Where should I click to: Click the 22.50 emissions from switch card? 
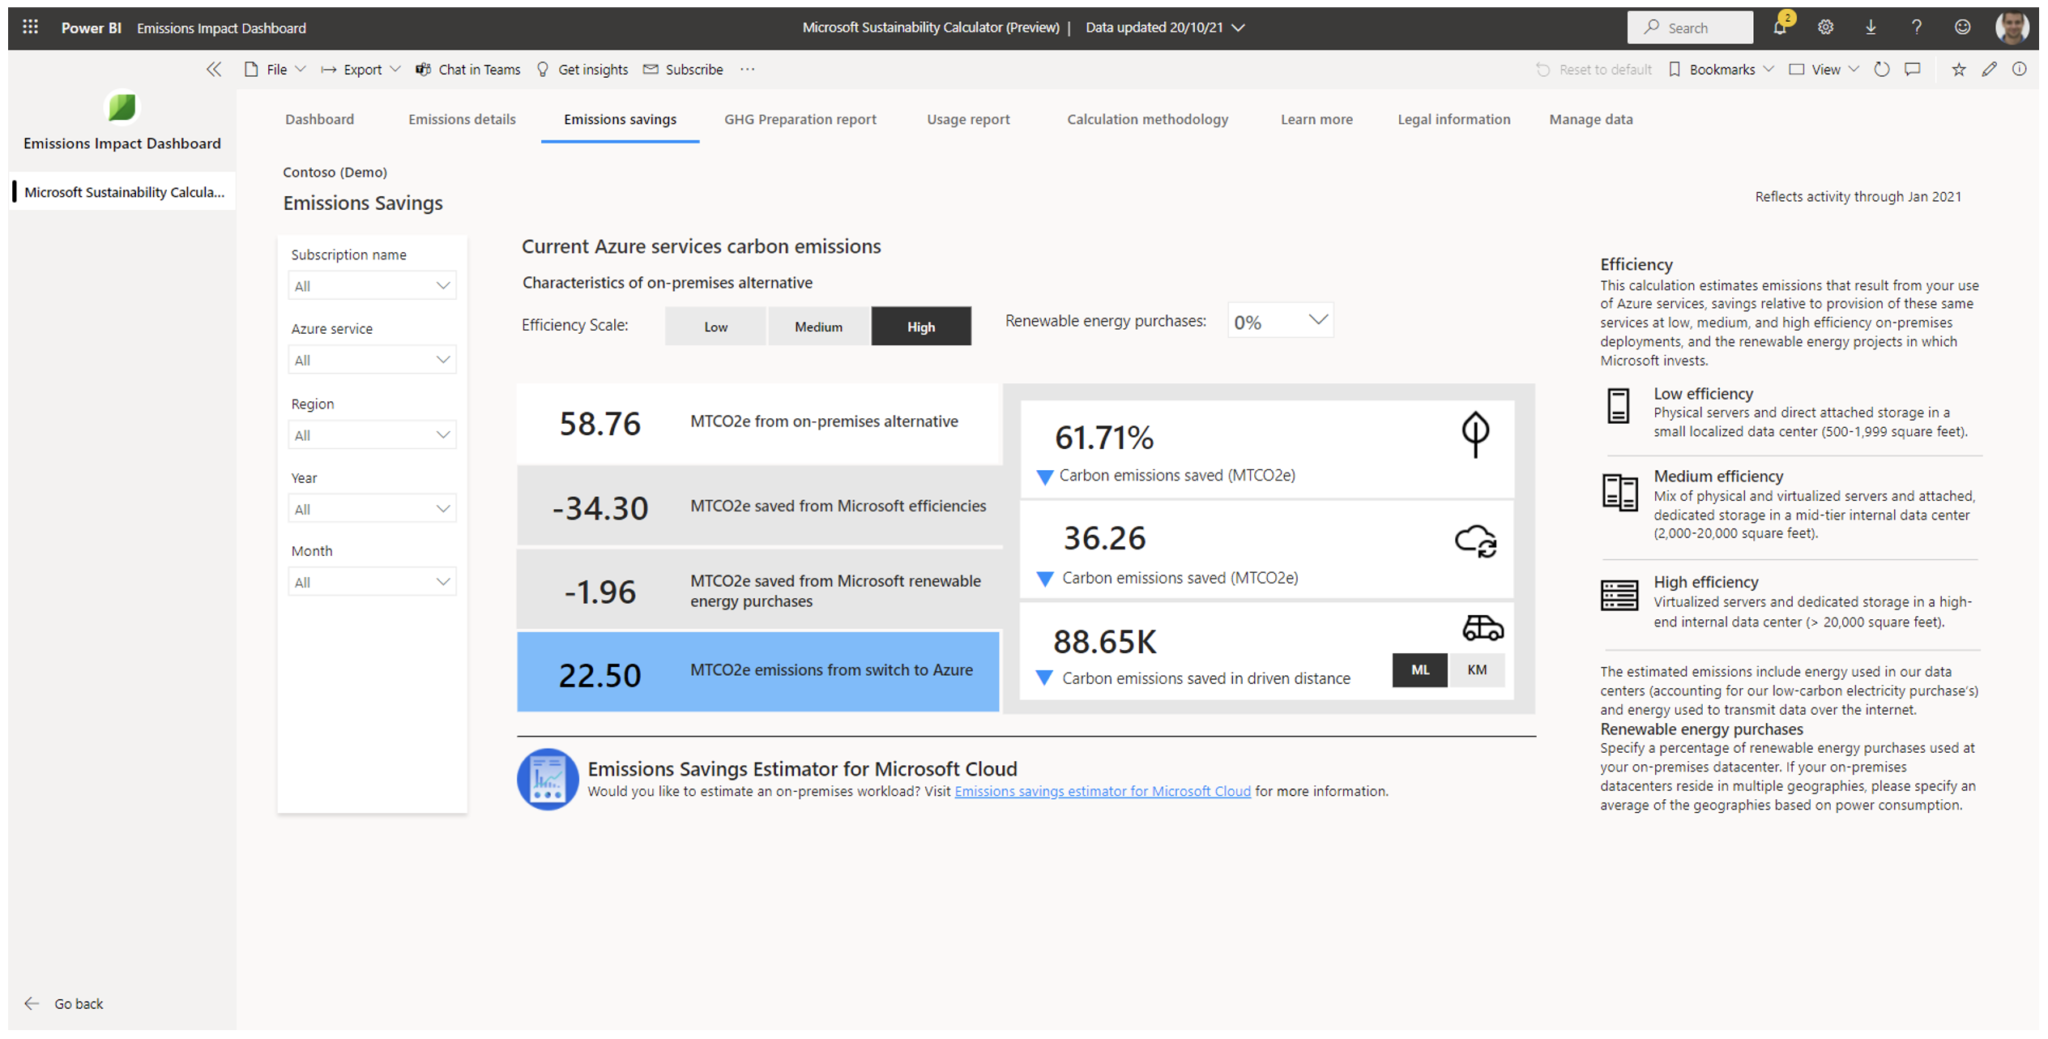point(758,671)
